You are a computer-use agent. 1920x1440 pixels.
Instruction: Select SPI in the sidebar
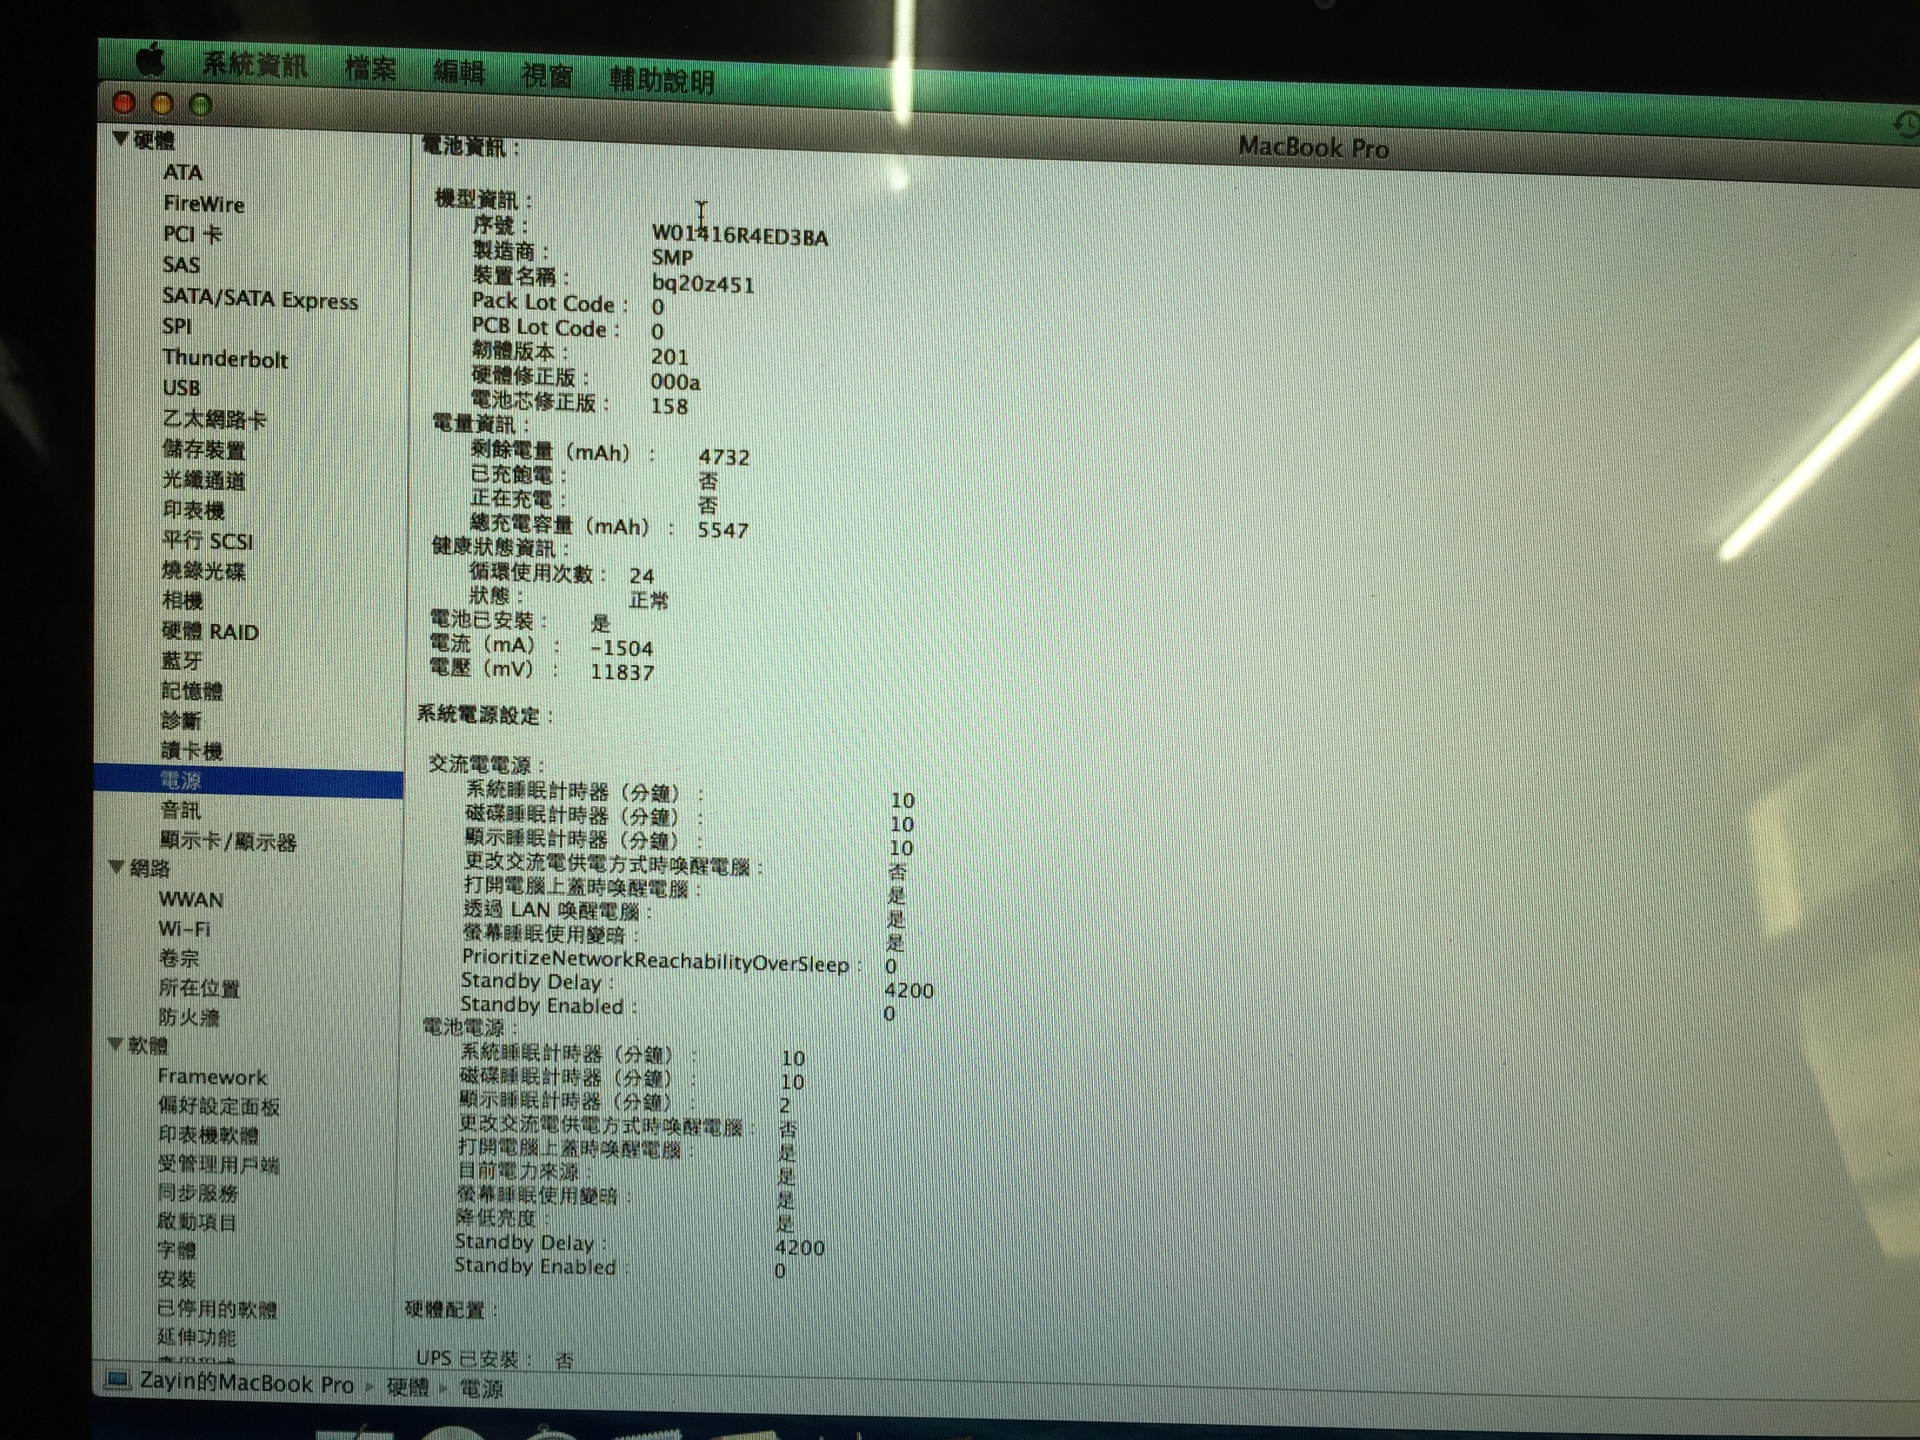pyautogui.click(x=177, y=326)
